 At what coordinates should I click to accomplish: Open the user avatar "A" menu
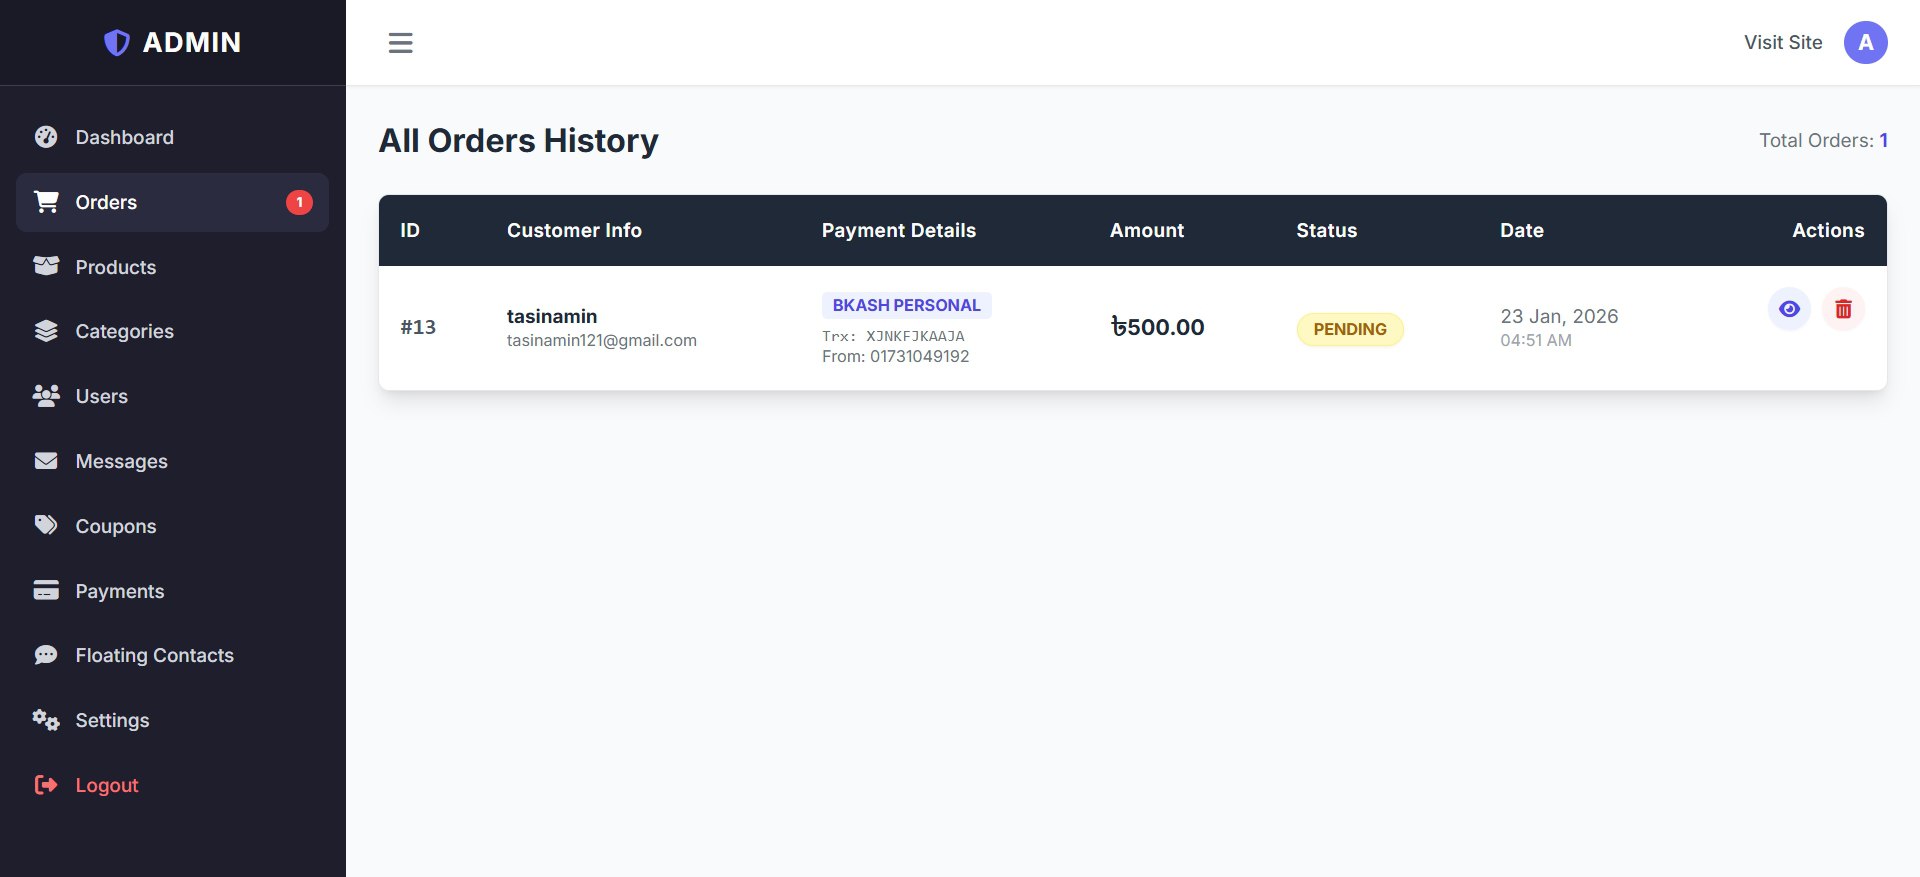1865,43
